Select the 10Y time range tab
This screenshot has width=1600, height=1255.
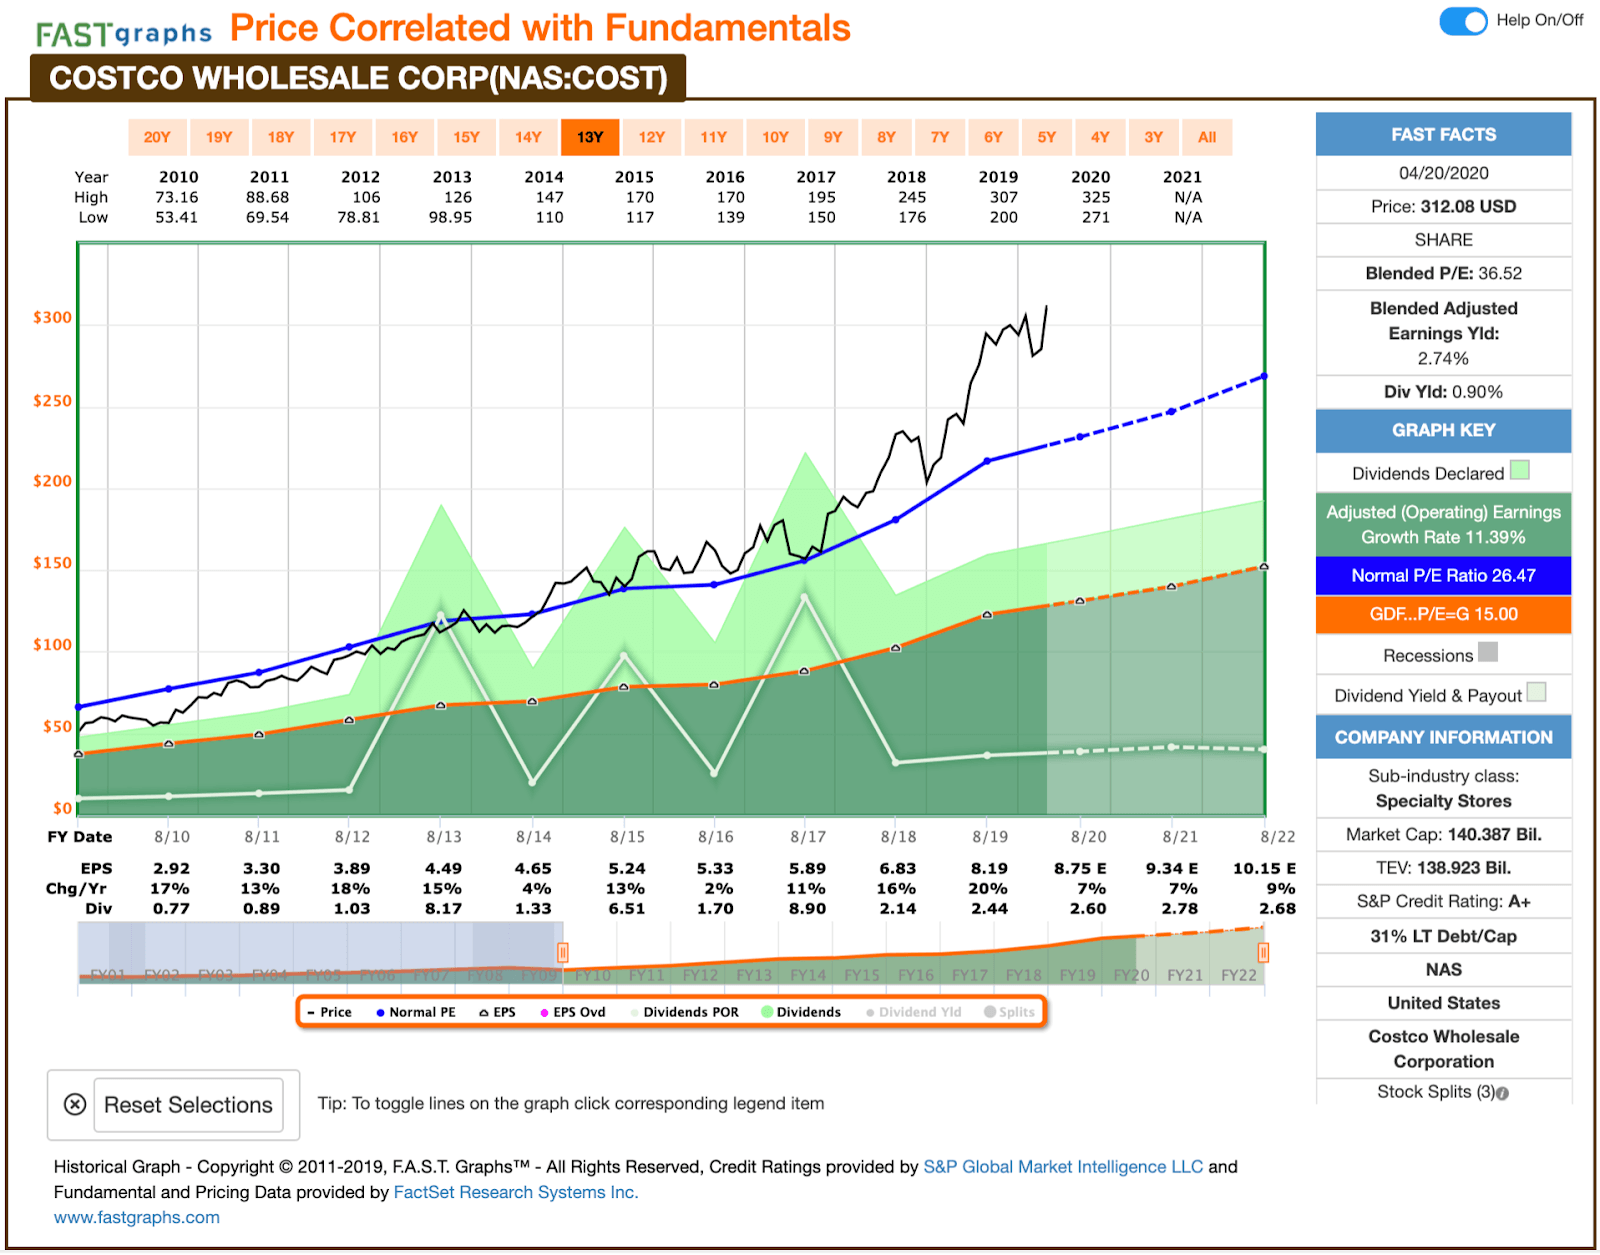pyautogui.click(x=776, y=137)
